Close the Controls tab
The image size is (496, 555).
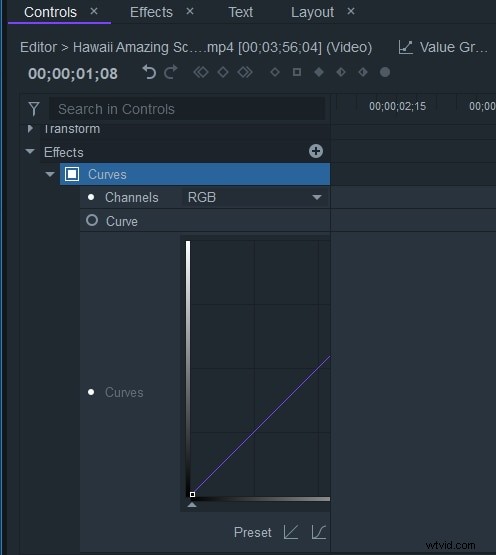[x=94, y=11]
